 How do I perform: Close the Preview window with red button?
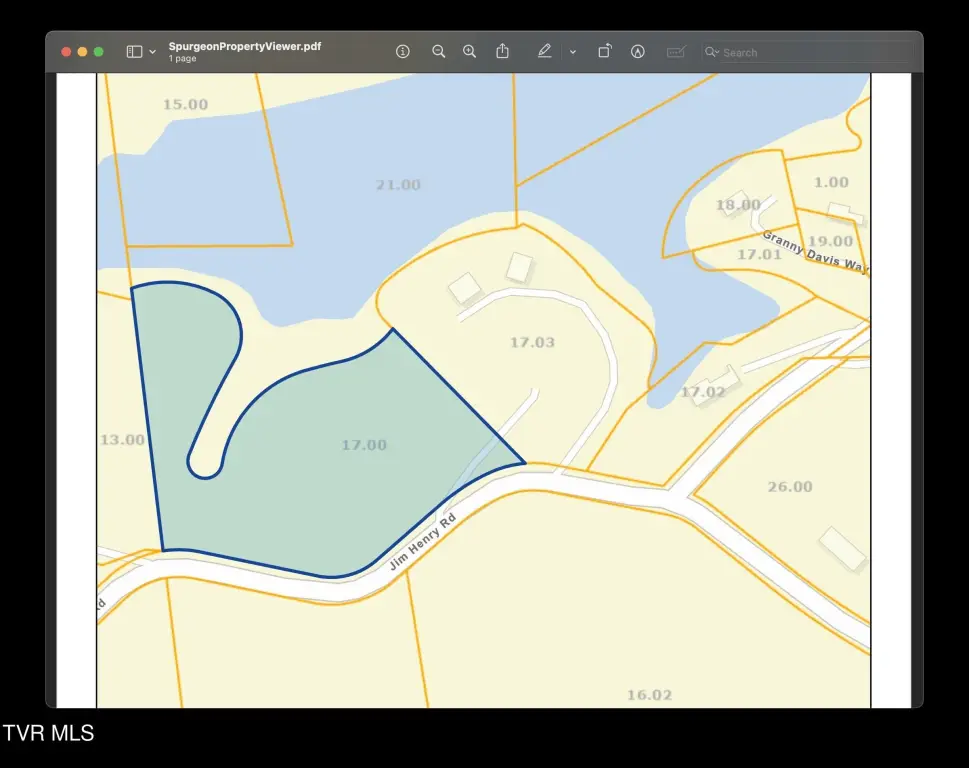coord(67,52)
